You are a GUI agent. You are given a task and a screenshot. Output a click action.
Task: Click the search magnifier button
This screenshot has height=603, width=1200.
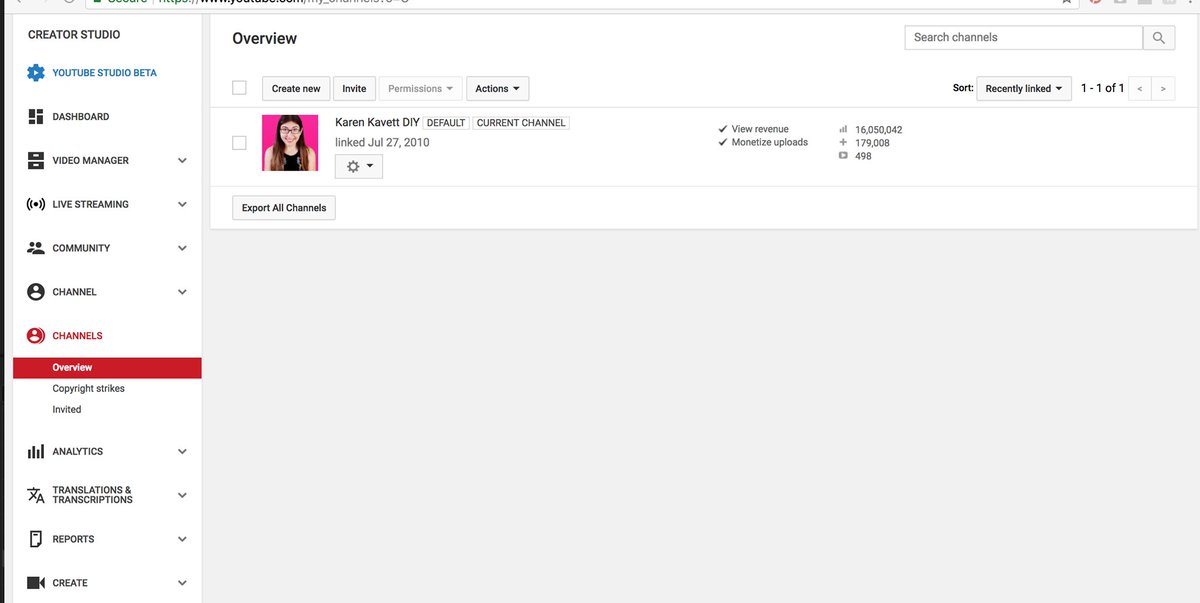point(1158,38)
